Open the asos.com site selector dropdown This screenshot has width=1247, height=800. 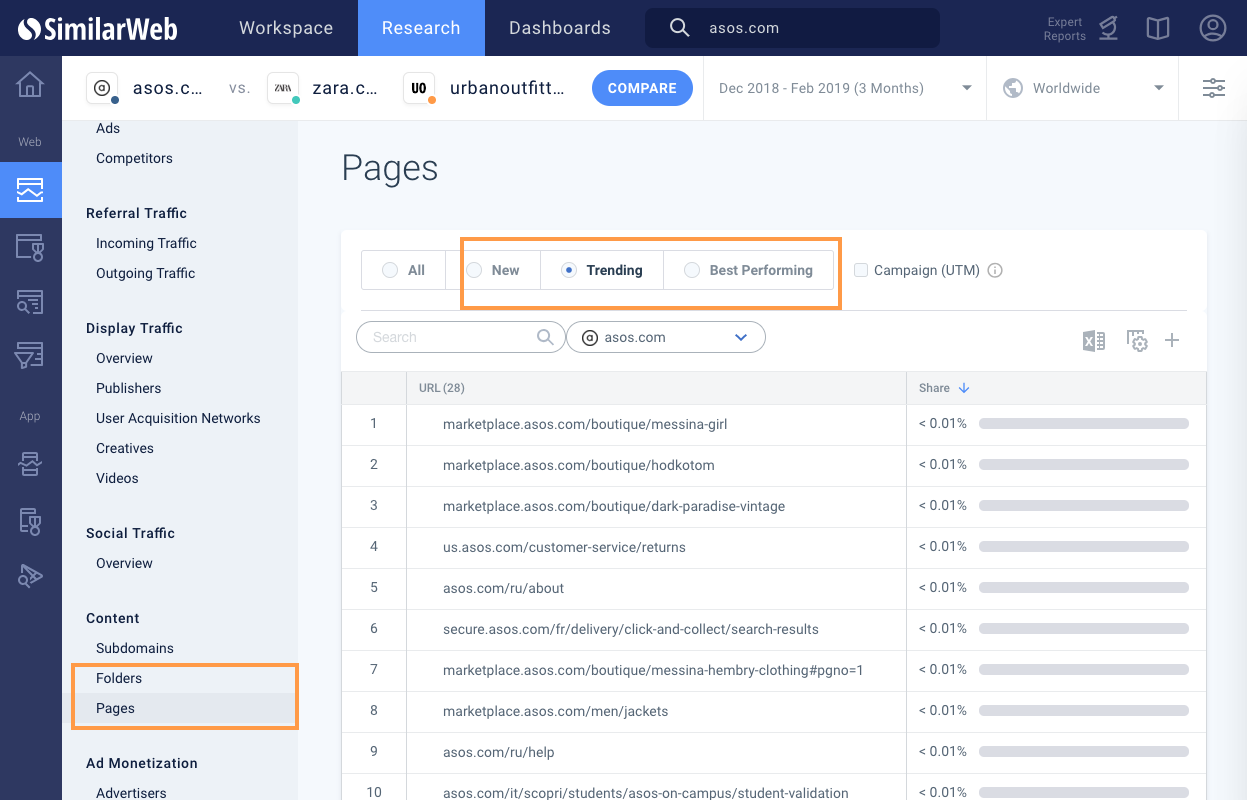[666, 337]
